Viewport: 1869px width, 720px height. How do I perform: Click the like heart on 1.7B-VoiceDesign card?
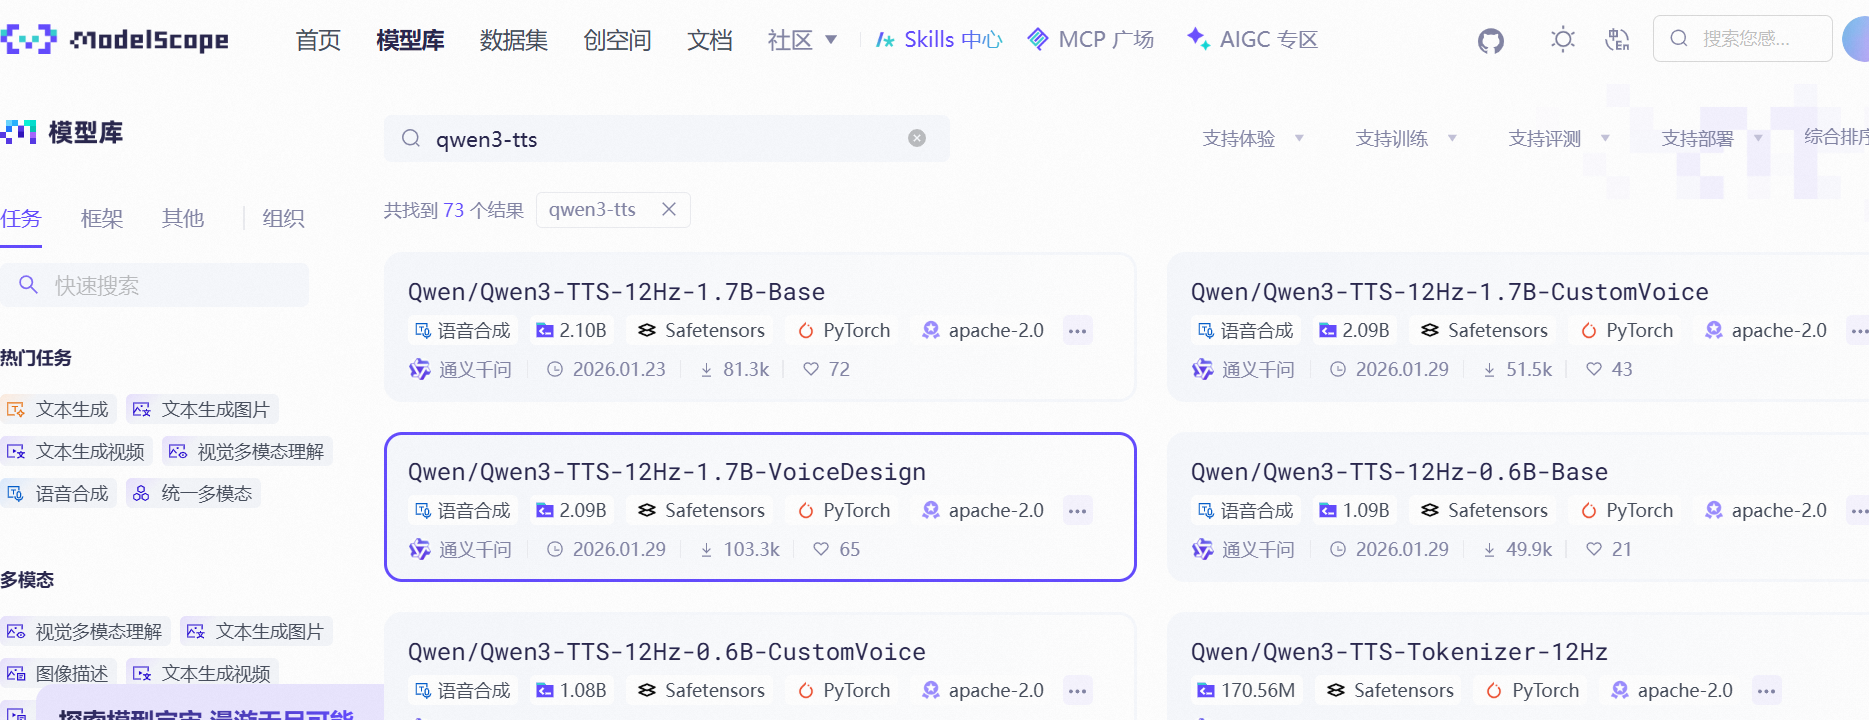pyautogui.click(x=821, y=549)
